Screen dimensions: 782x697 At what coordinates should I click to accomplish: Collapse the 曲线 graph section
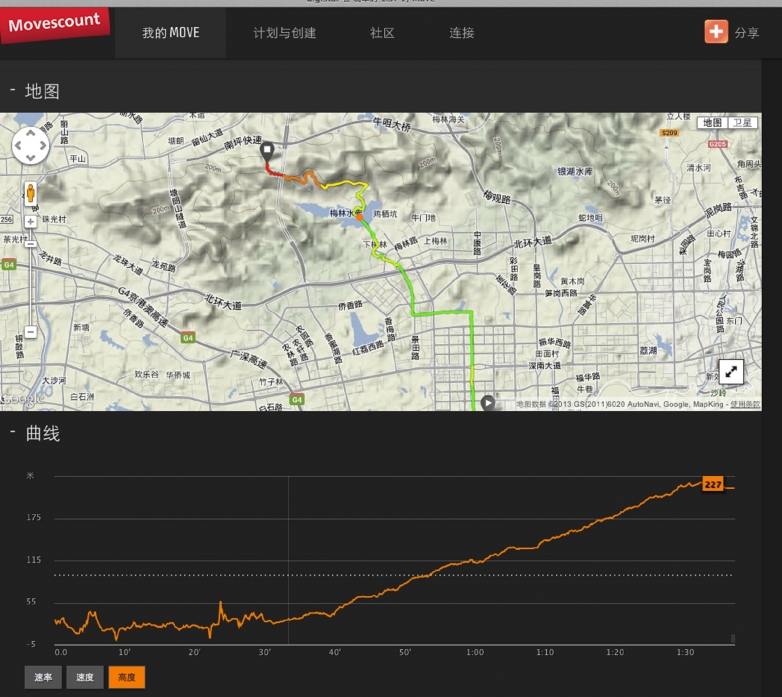(12, 432)
